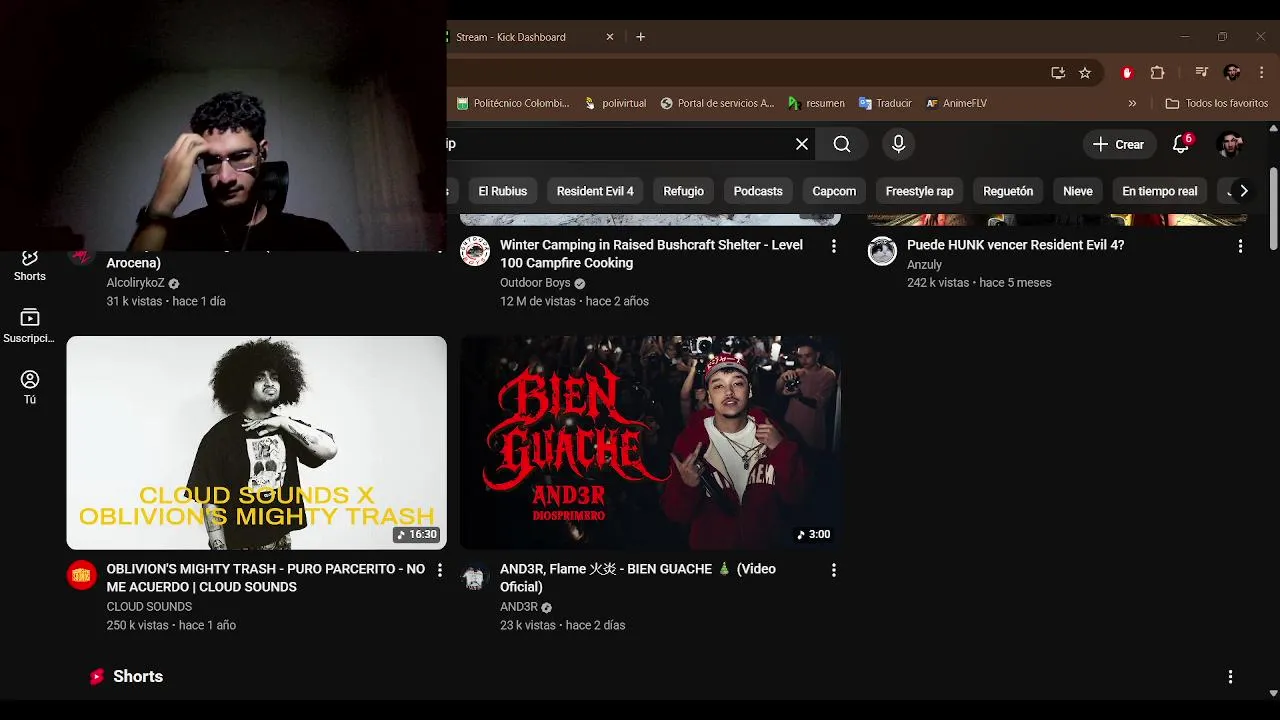Open the Outdoor Boys channel avatar

tap(475, 251)
